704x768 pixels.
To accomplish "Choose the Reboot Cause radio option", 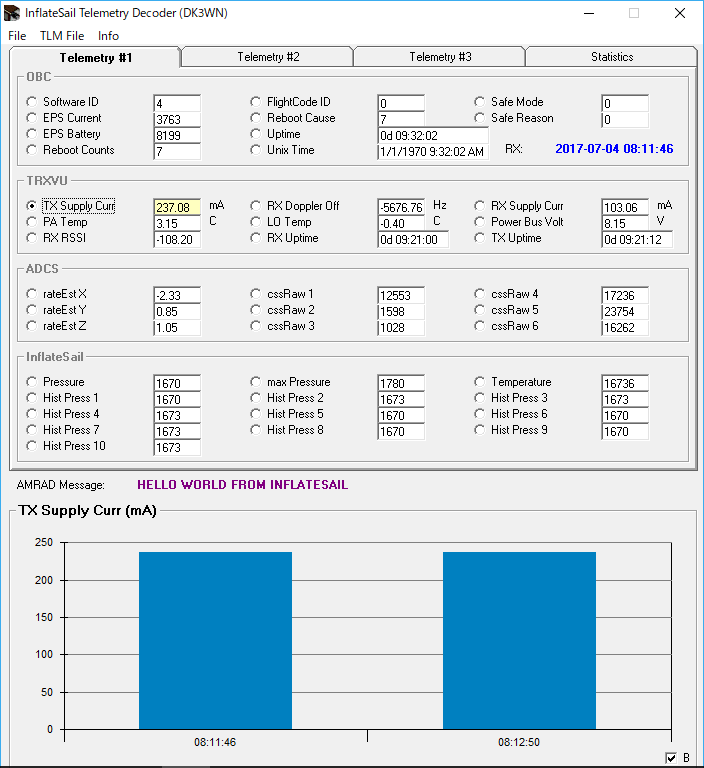I will coord(255,118).
